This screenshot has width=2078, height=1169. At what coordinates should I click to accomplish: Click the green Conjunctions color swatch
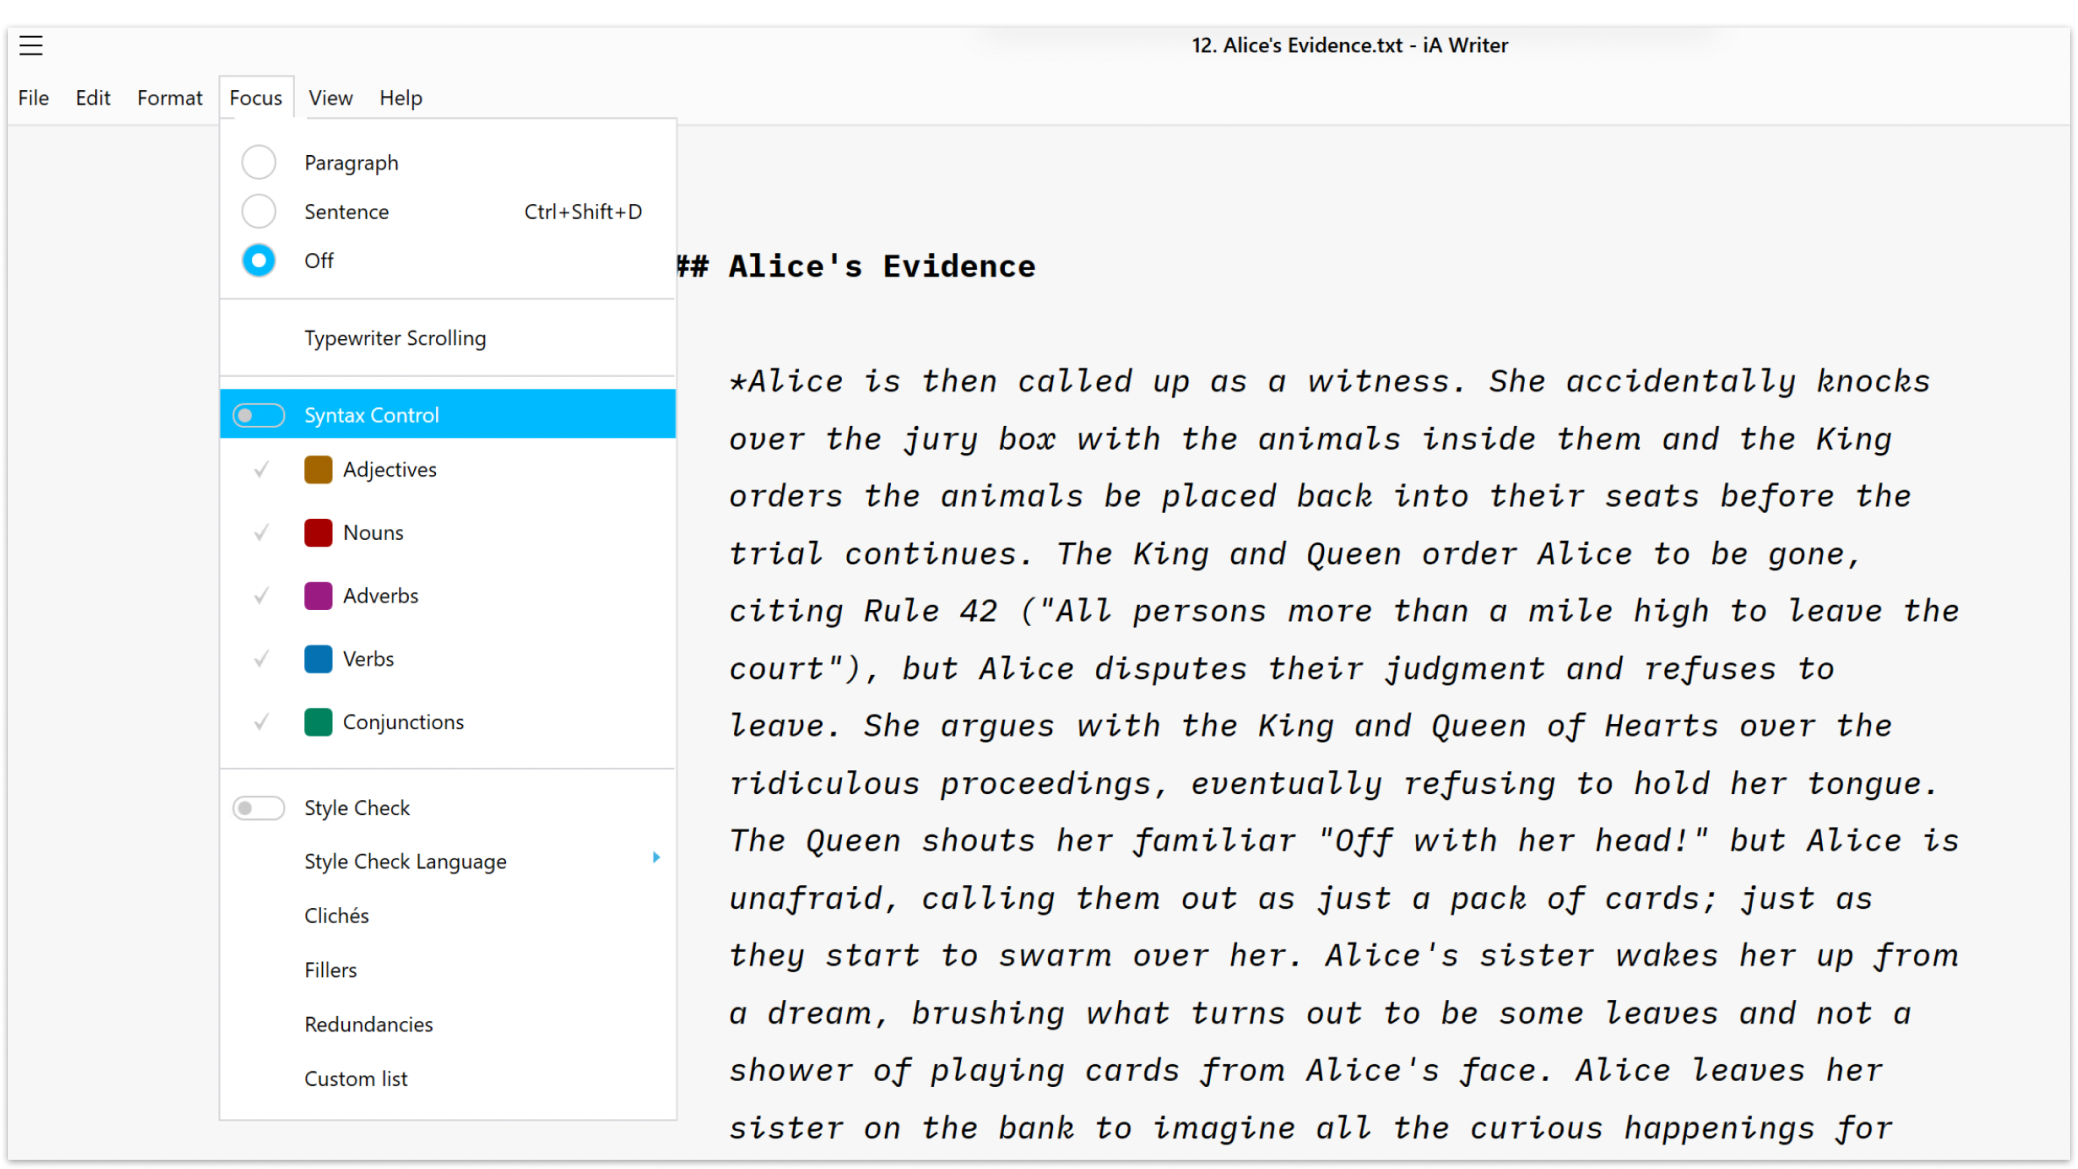(318, 722)
